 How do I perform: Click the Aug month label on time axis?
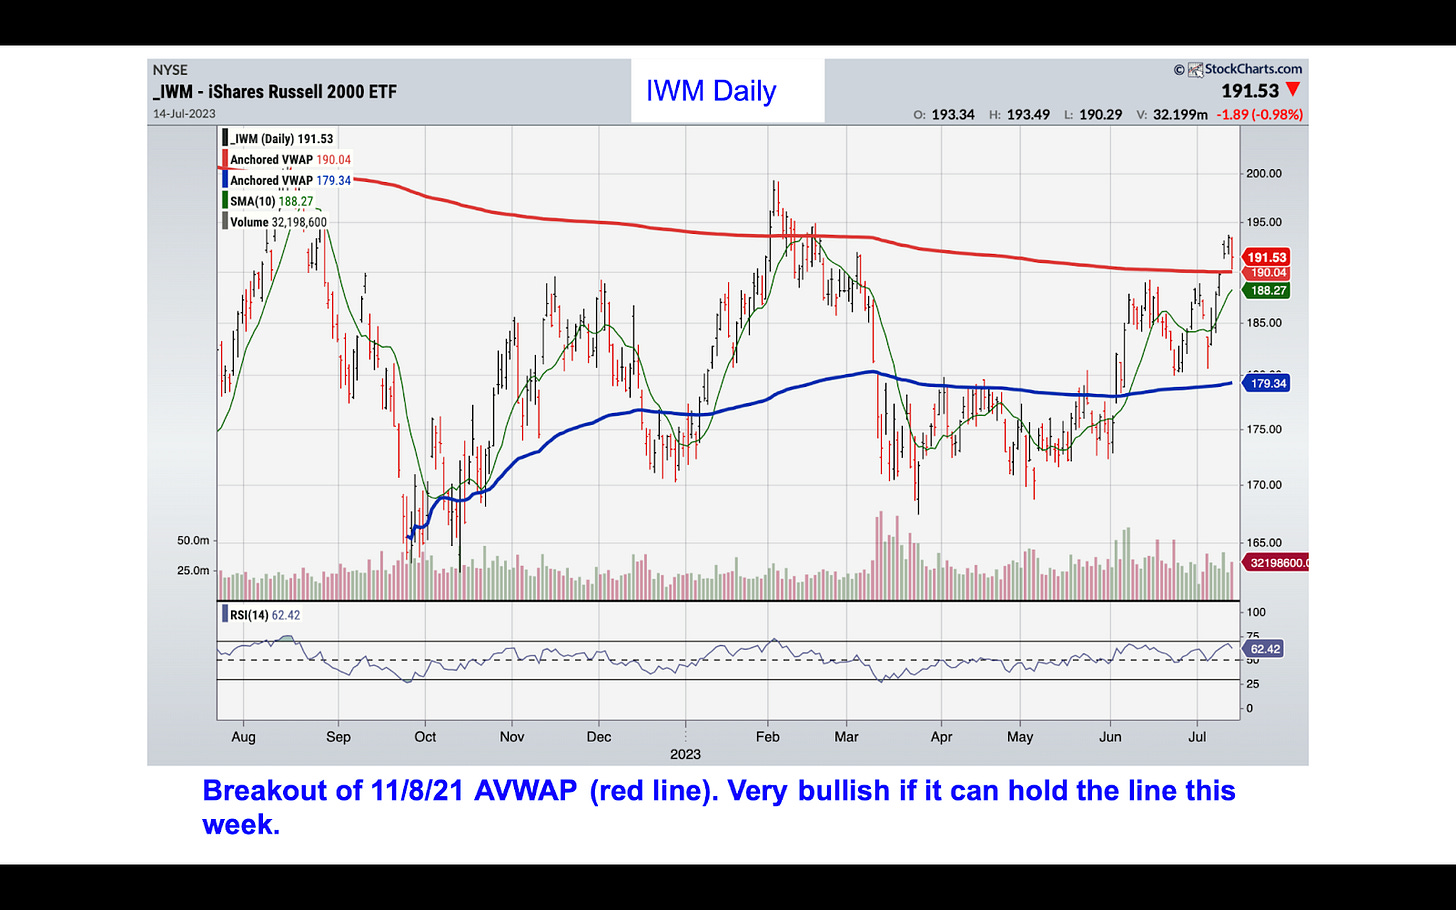click(243, 737)
